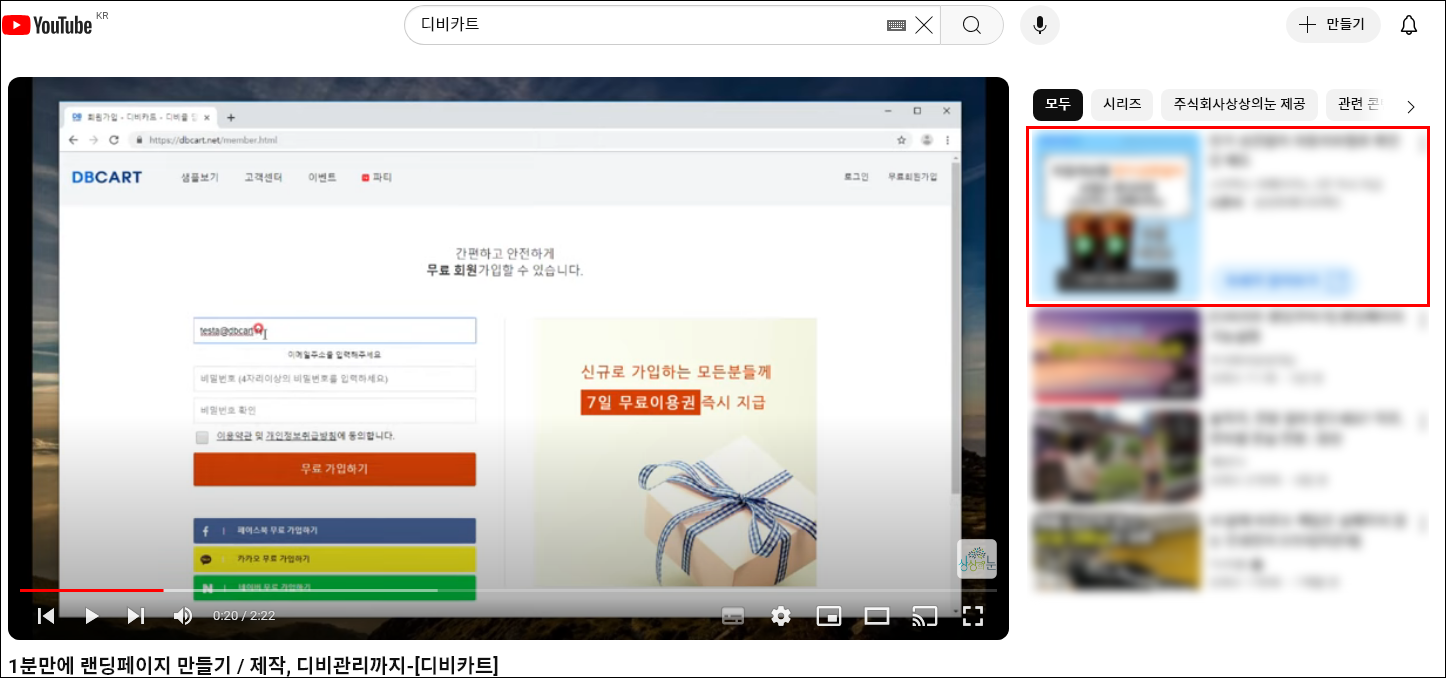Click the magnifying glass search button
1446x678 pixels.
(x=972, y=25)
